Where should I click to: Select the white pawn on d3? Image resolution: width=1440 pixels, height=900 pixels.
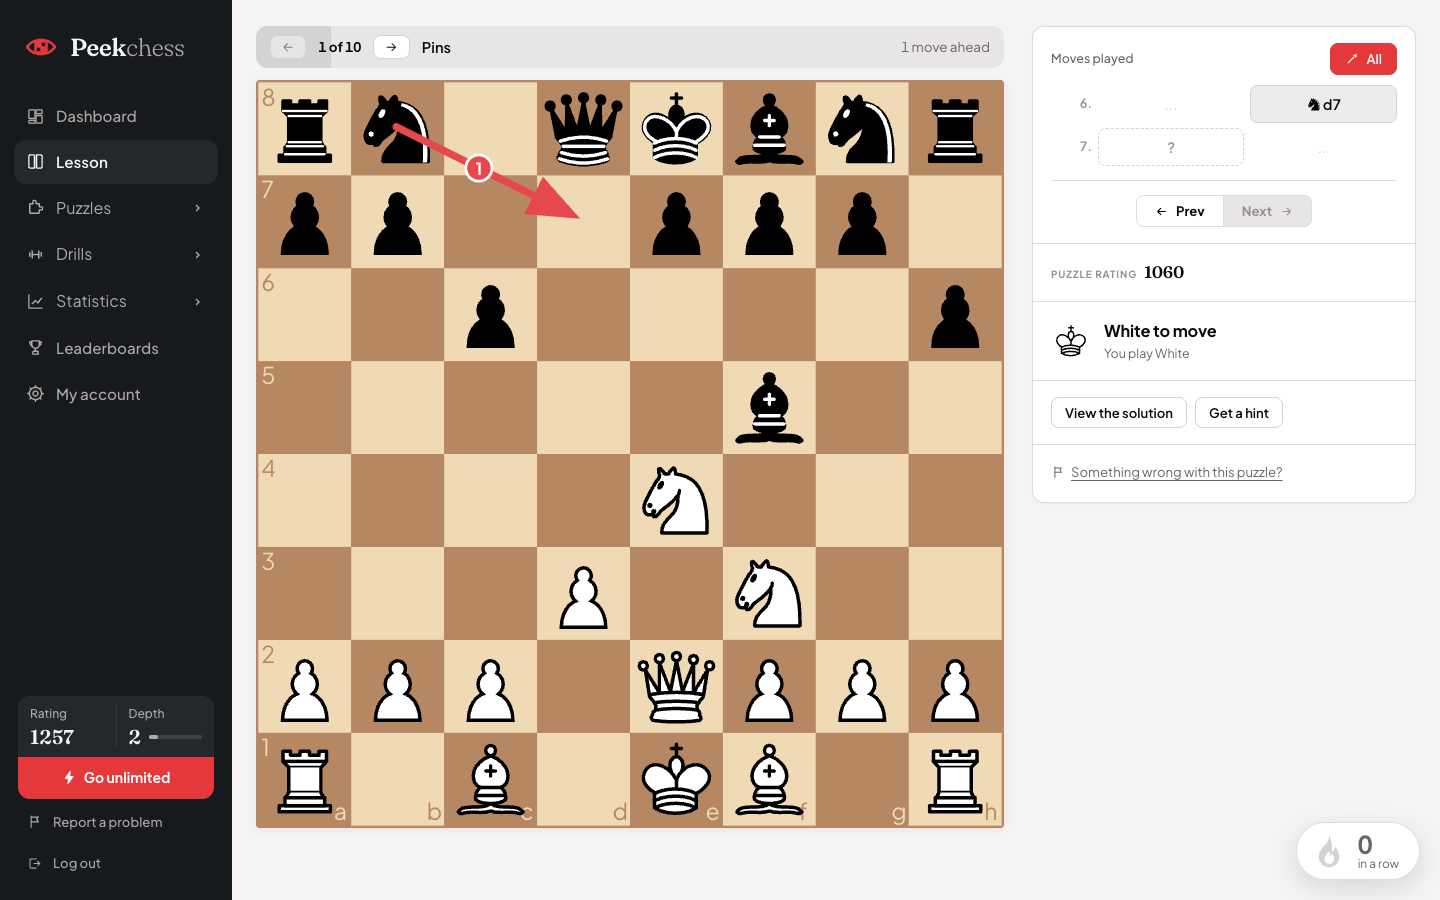coord(584,594)
